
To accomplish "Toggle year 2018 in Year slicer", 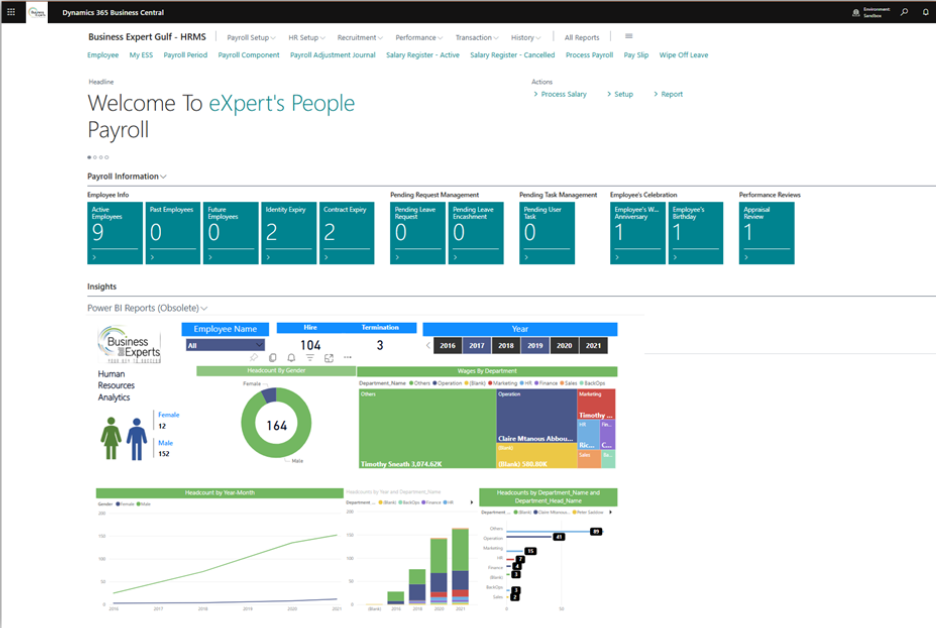I will coord(506,346).
